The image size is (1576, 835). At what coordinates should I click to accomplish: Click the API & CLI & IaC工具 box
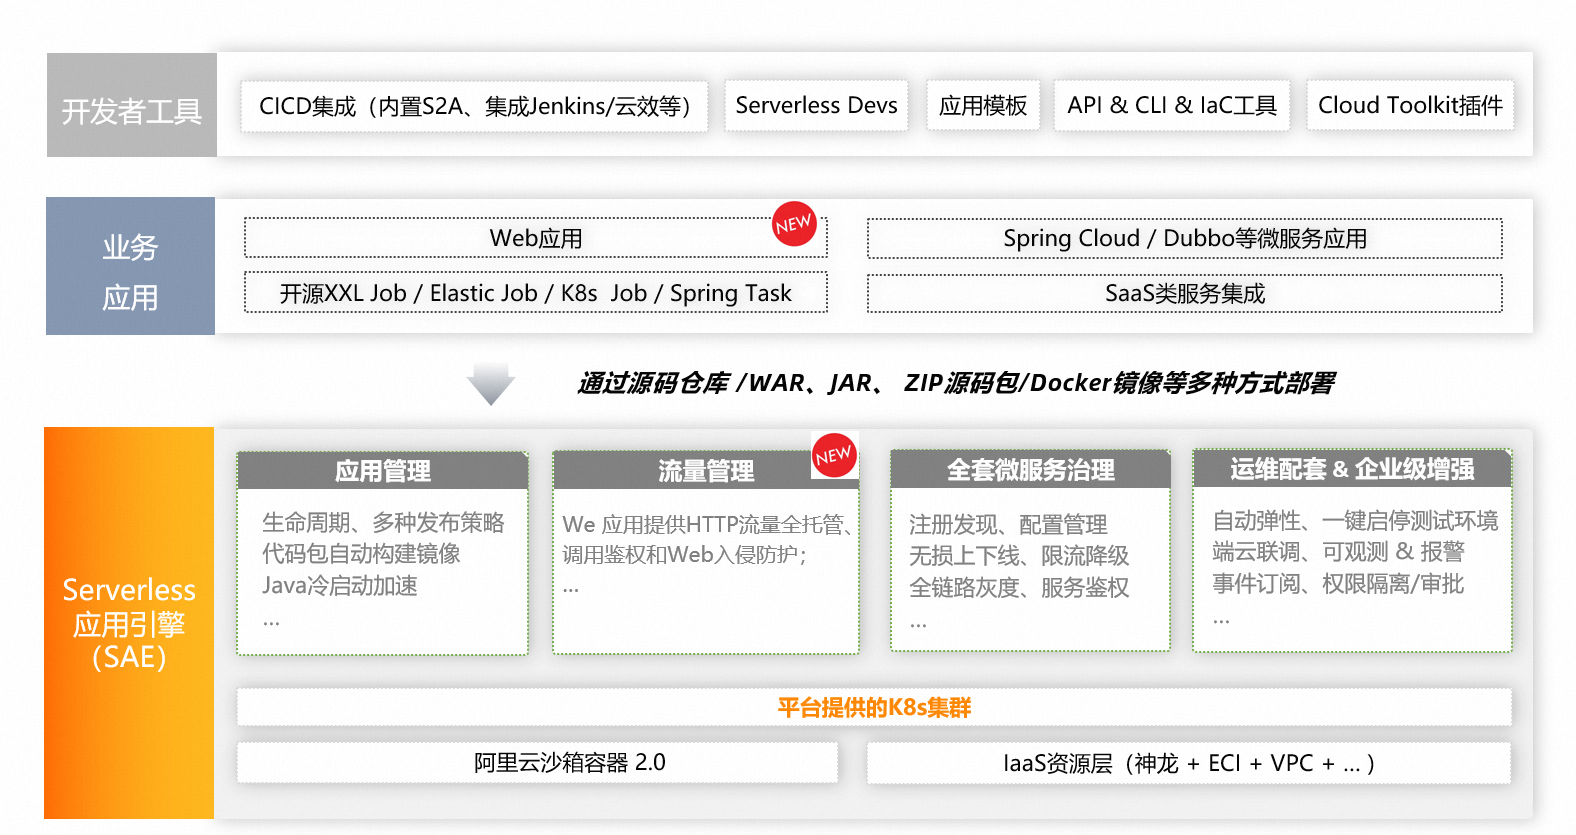1172,106
